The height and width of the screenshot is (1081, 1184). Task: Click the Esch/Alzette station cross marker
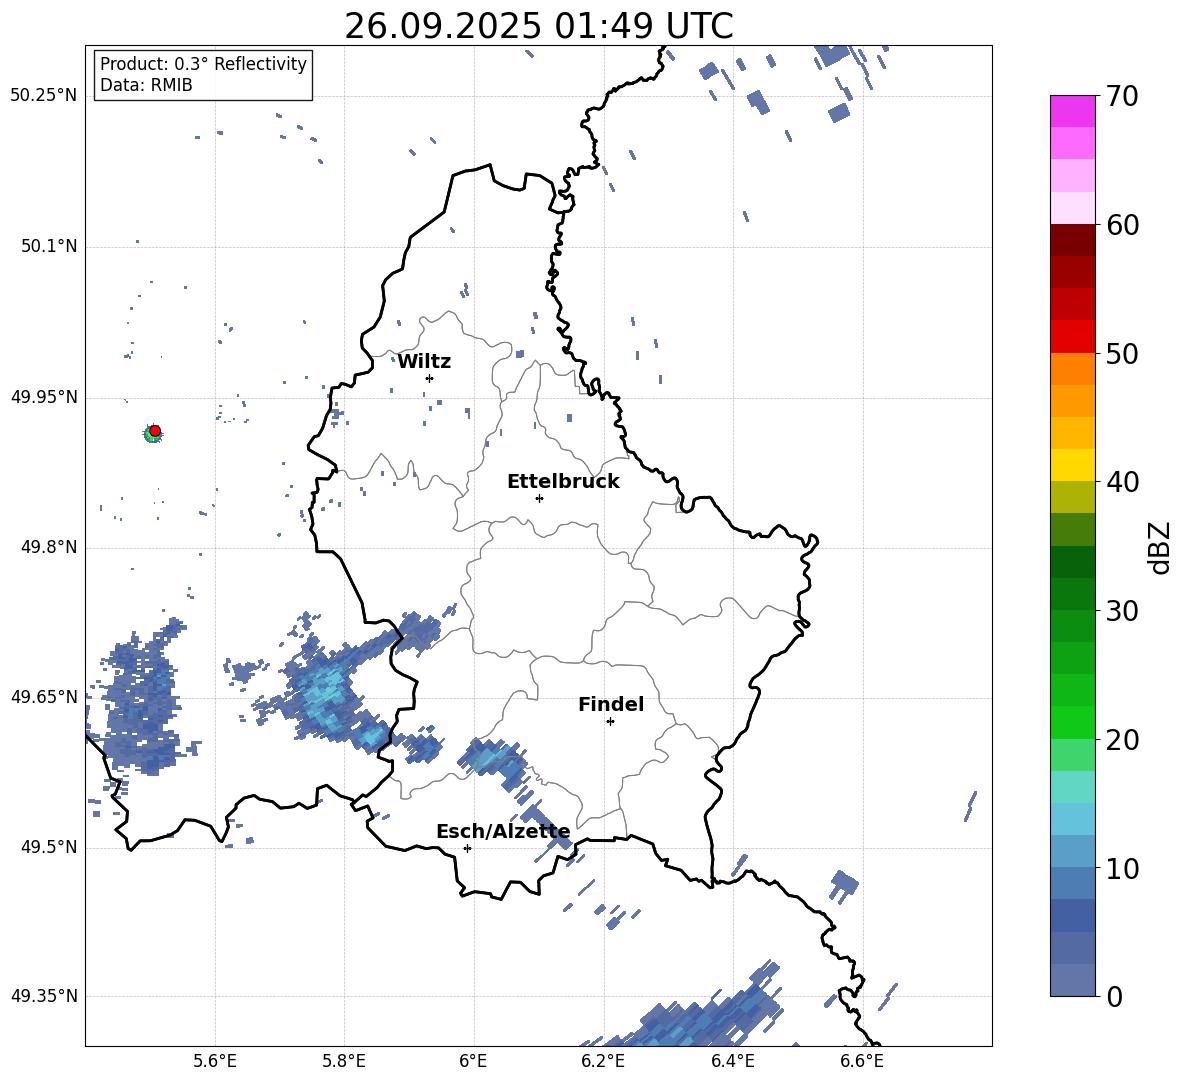[x=467, y=848]
